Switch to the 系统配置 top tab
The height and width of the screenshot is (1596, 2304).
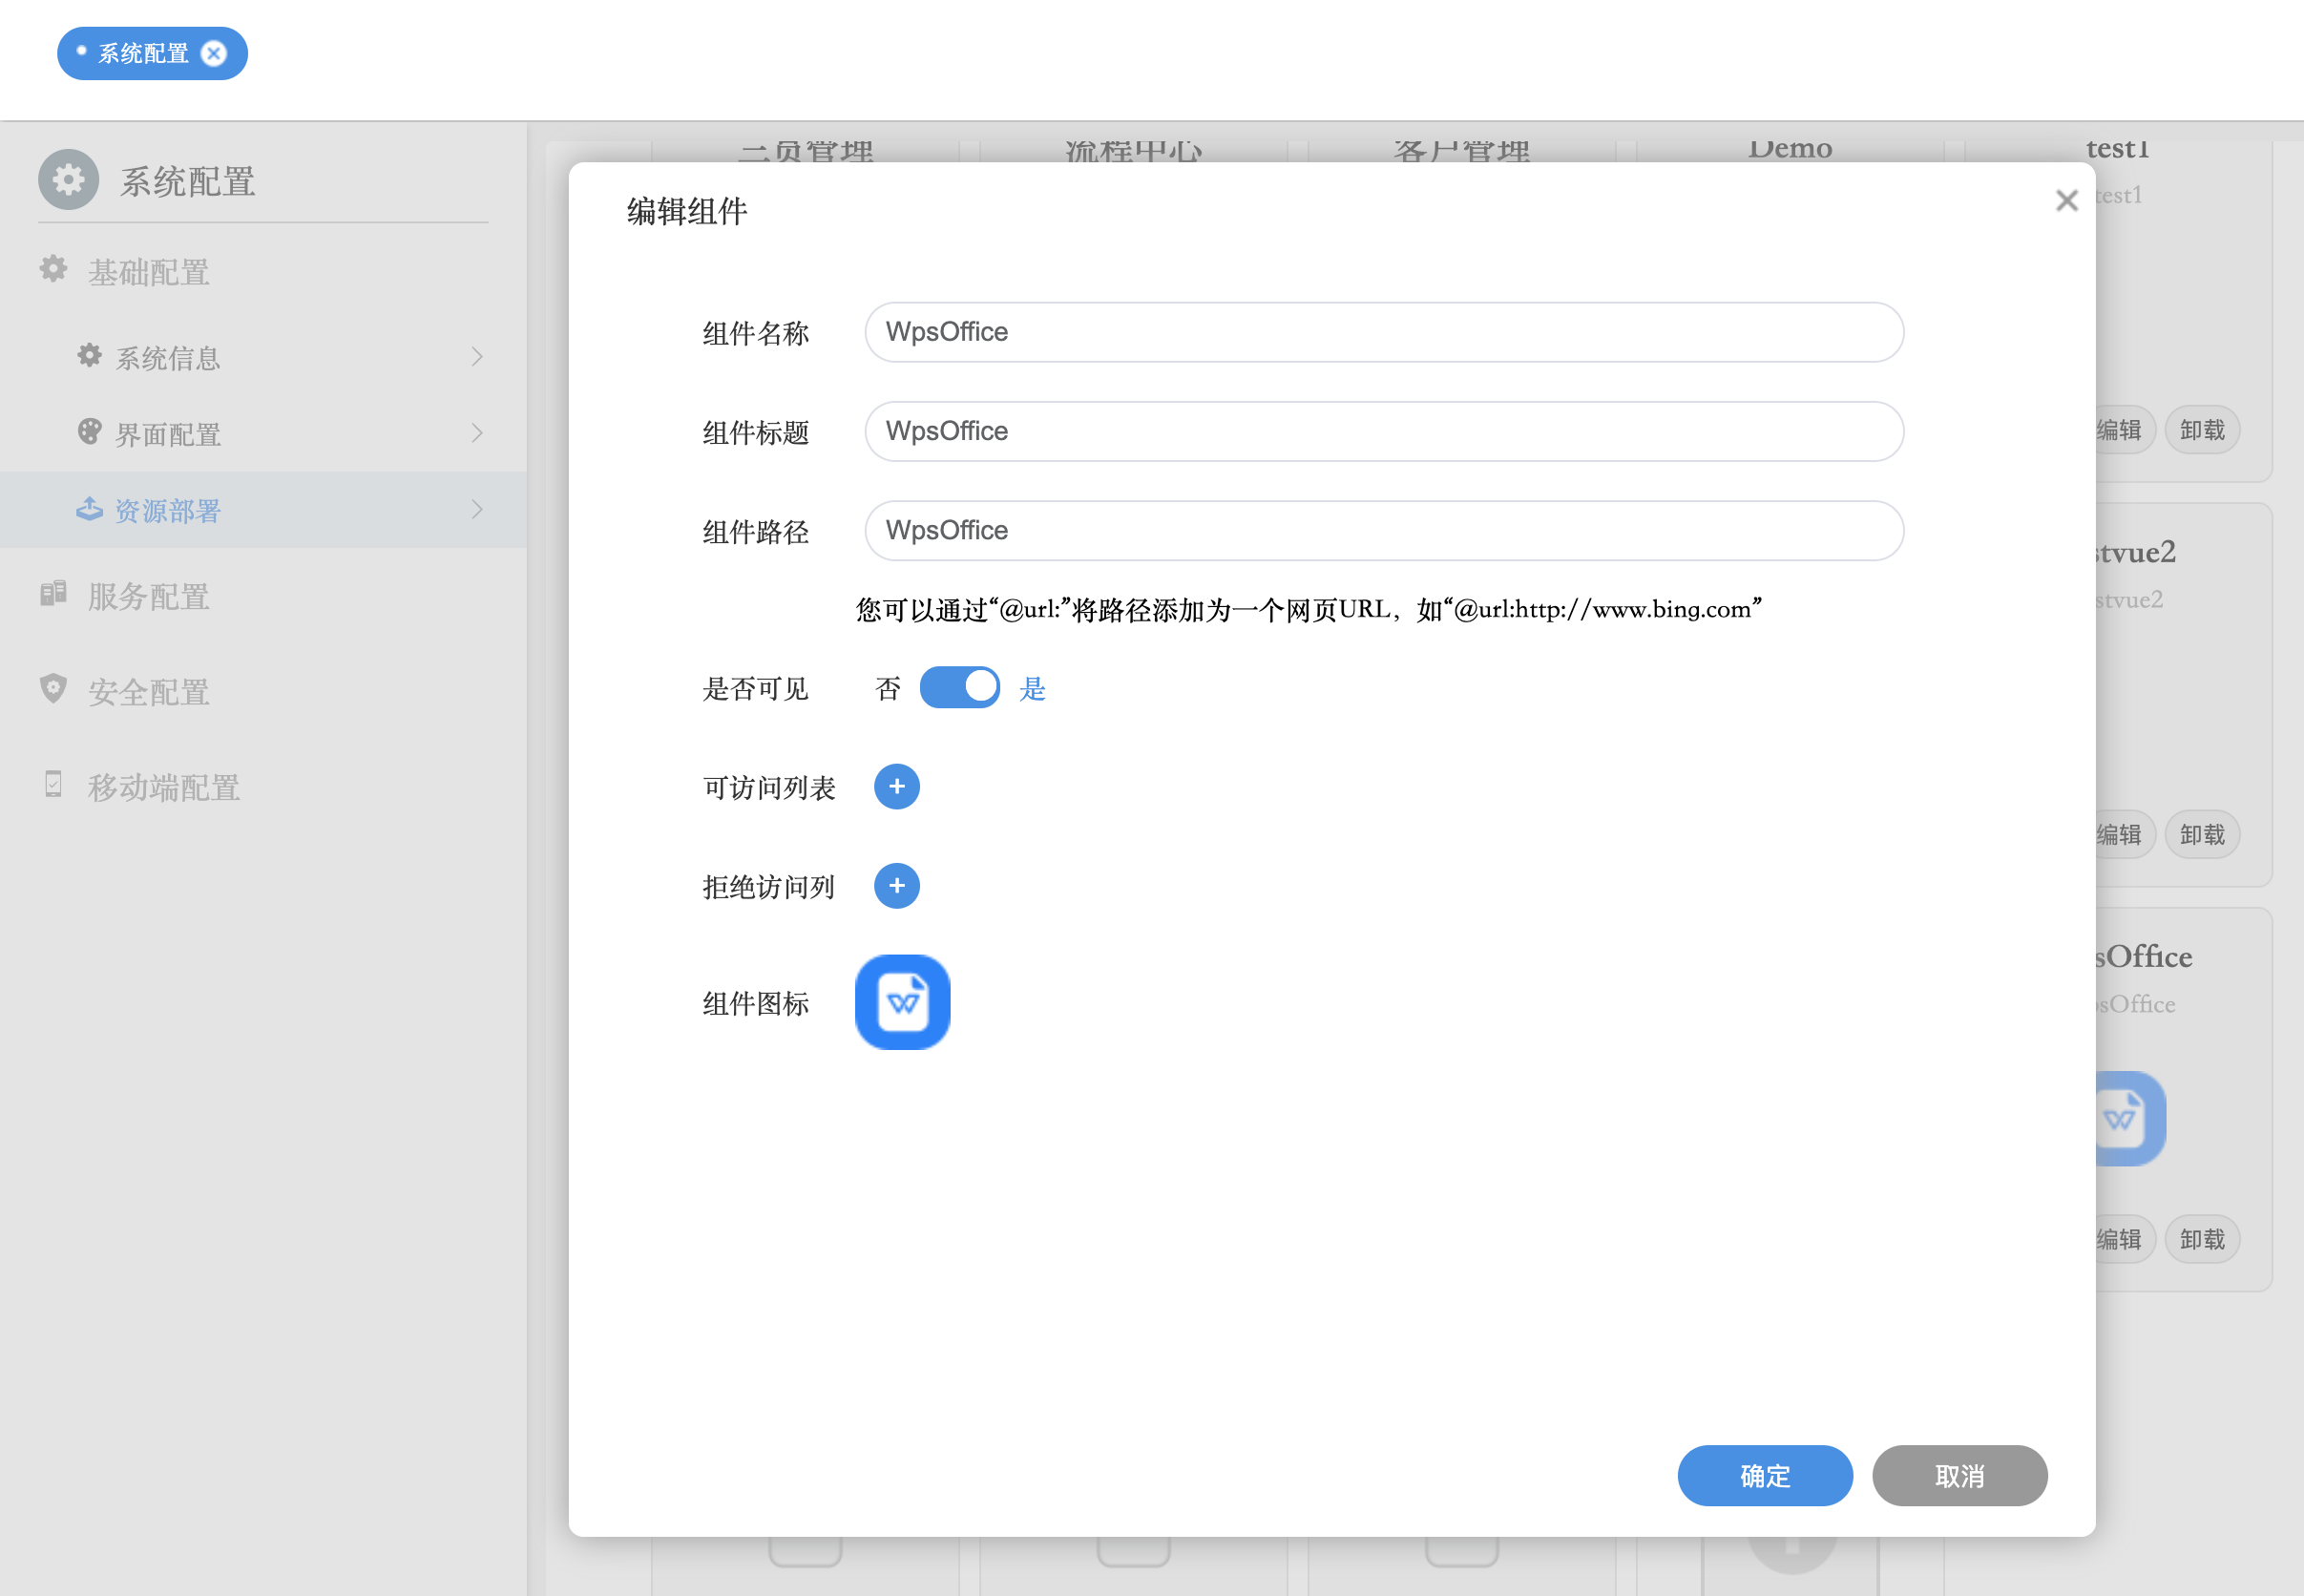[143, 53]
